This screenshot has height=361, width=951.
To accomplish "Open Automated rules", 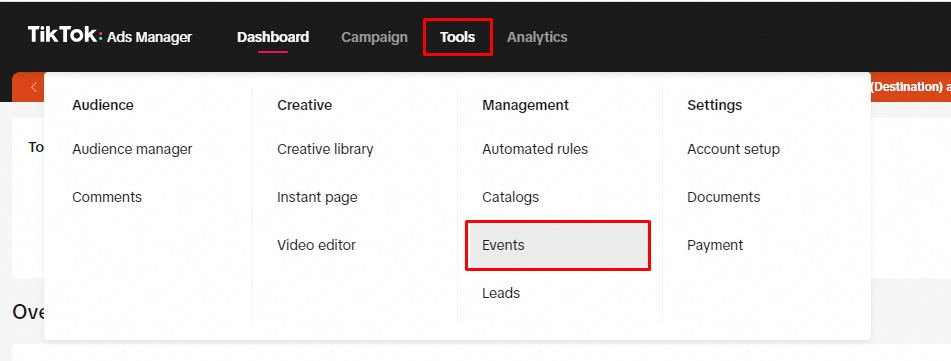I will tap(535, 149).
